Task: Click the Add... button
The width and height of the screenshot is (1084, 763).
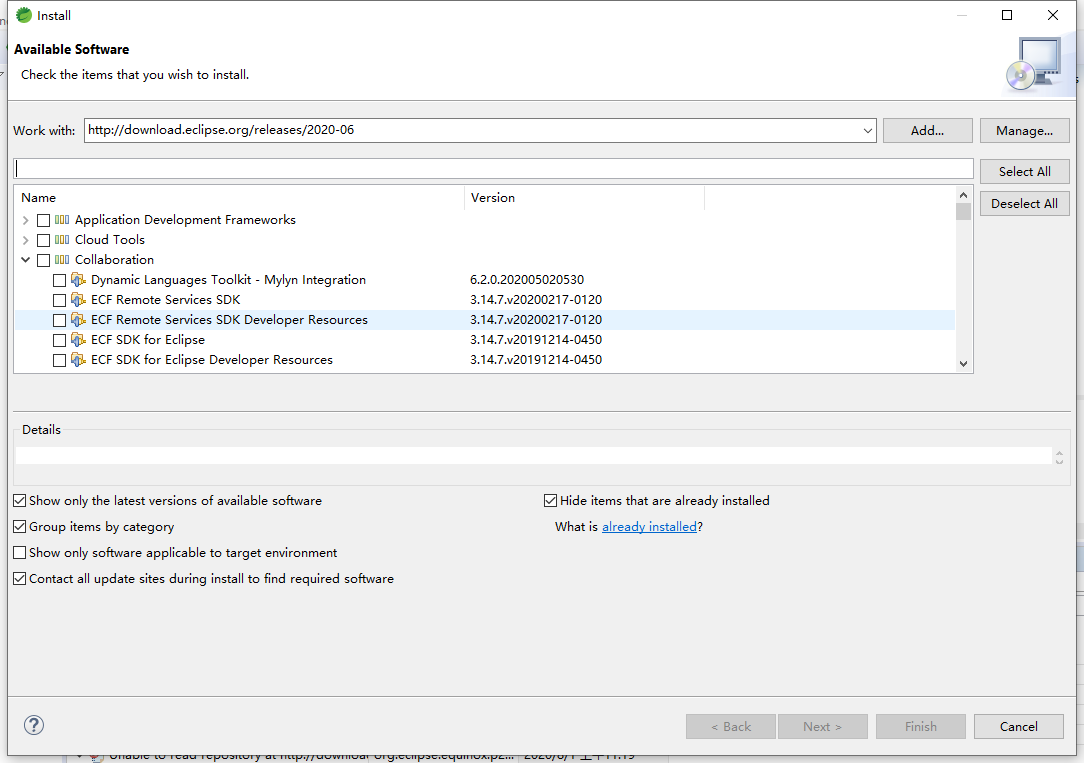Action: click(x=927, y=131)
